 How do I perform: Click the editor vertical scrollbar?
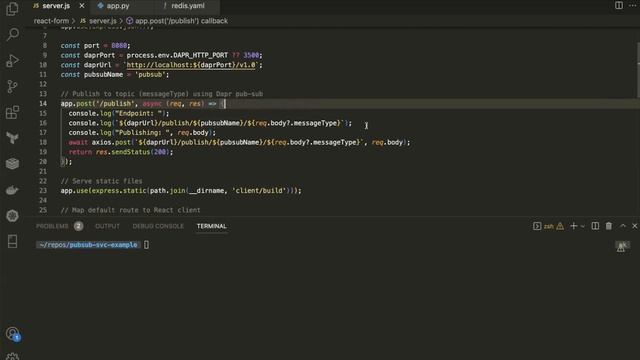click(x=637, y=69)
